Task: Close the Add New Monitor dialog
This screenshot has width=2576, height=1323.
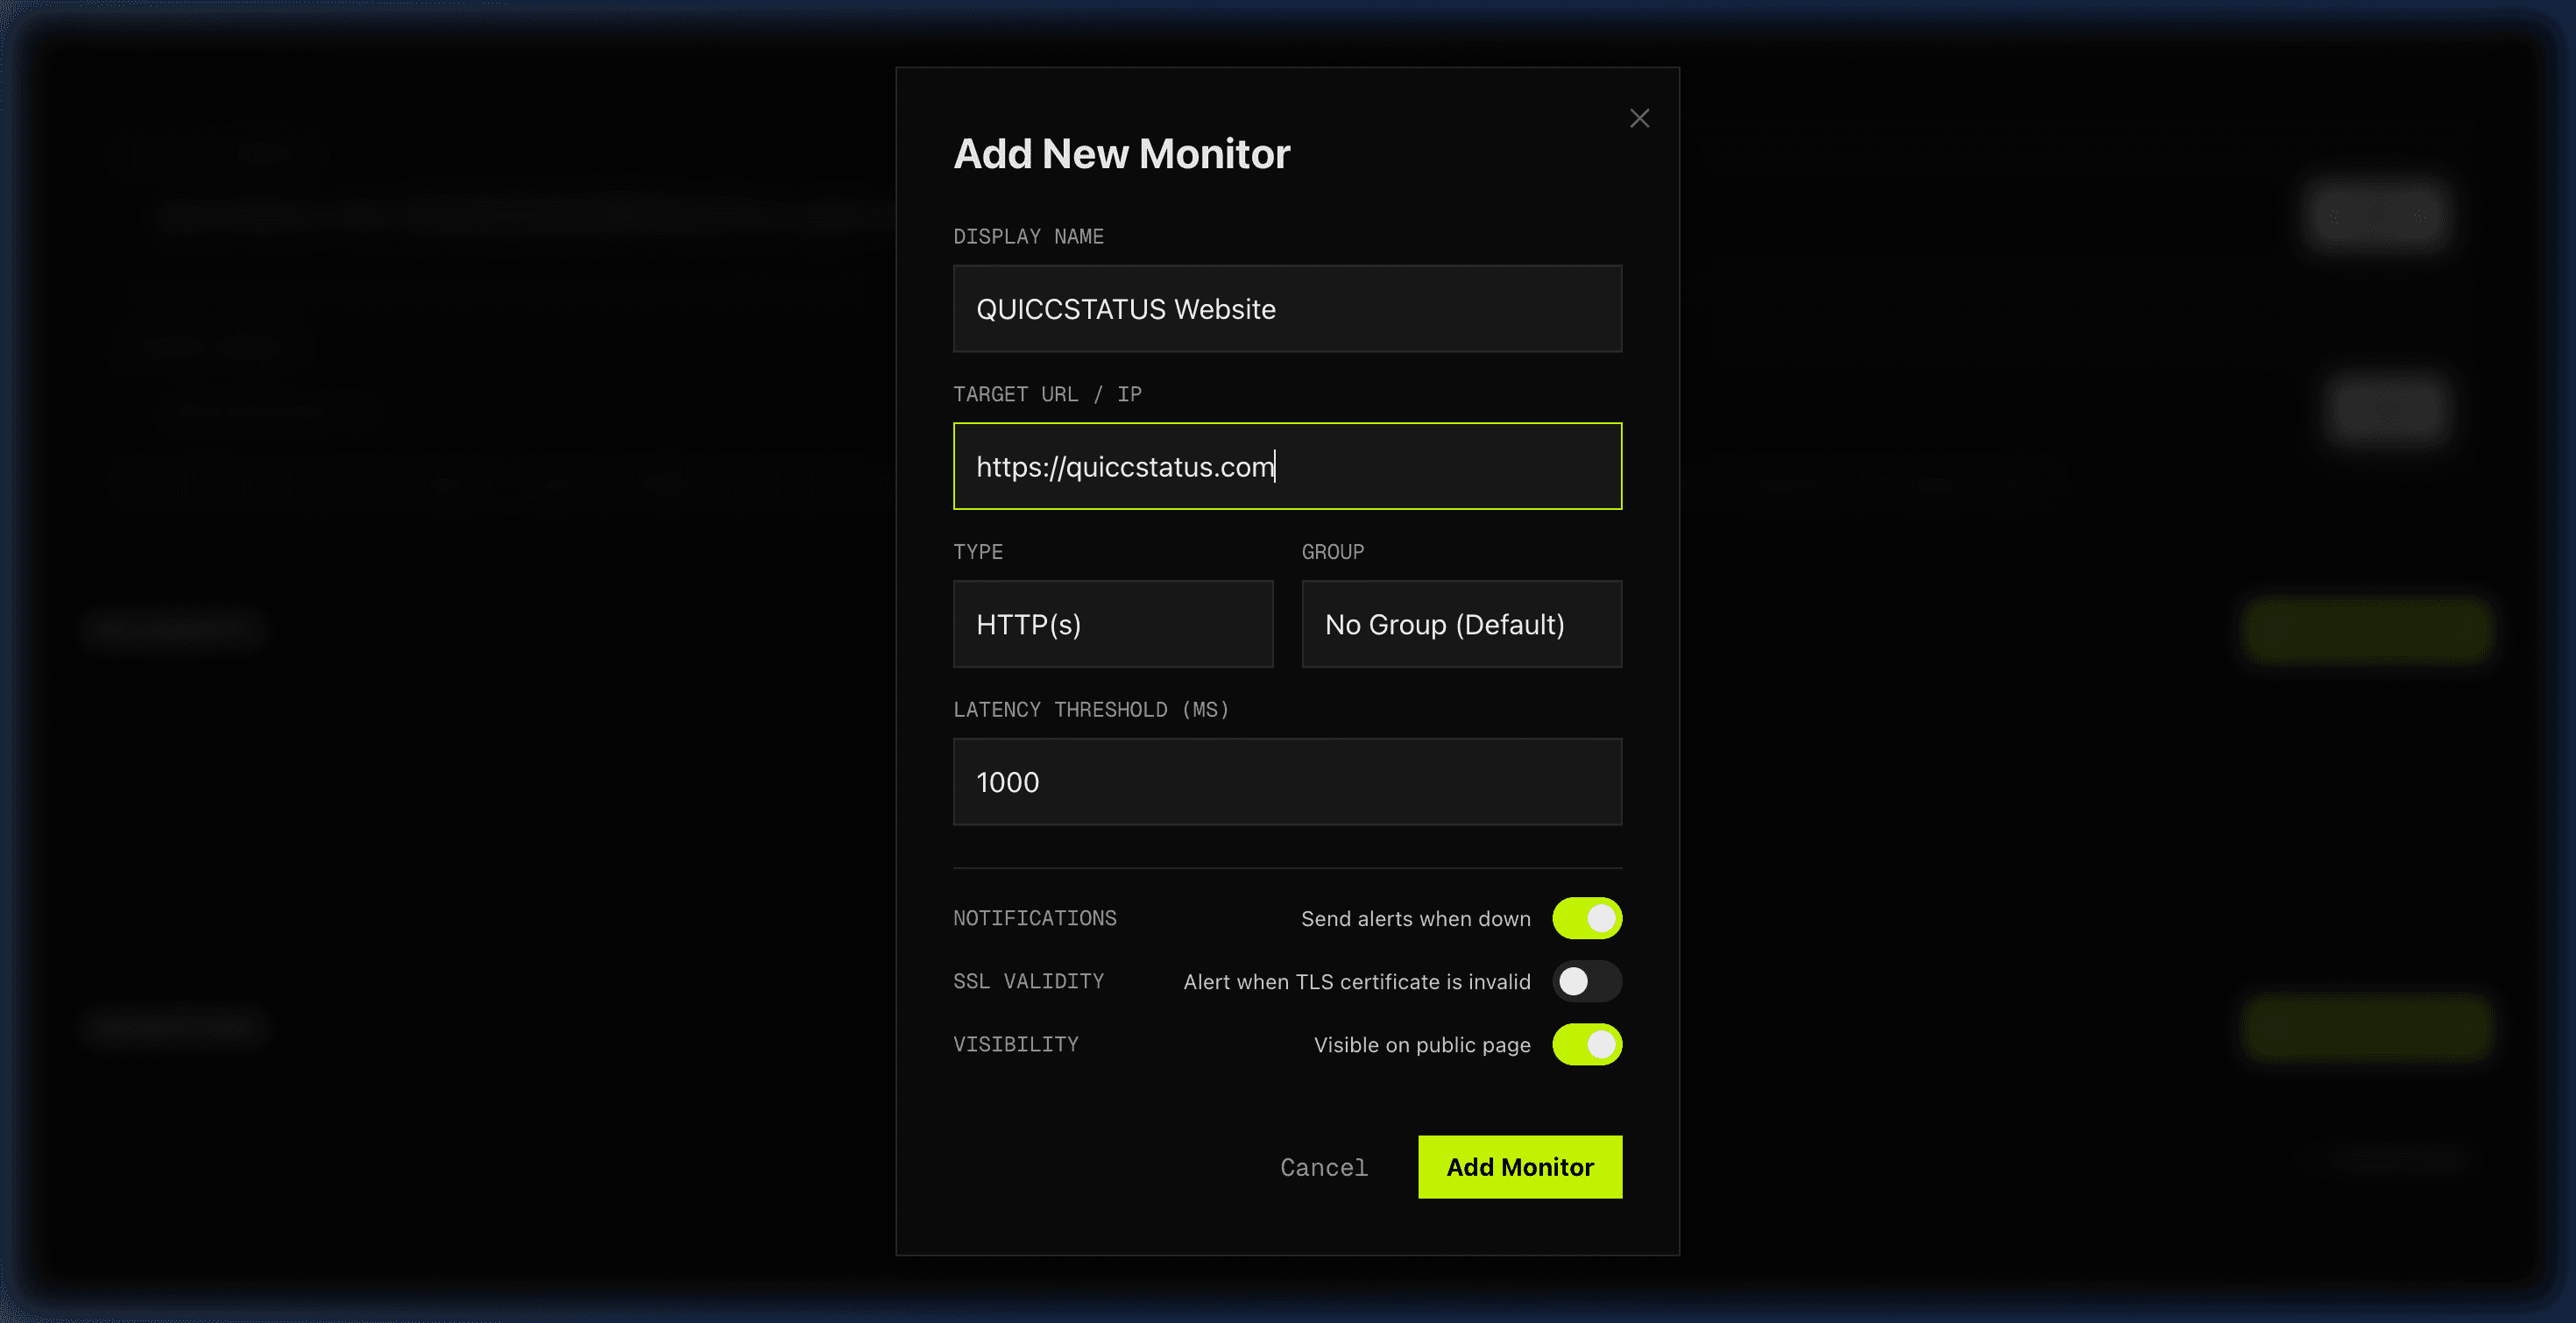Action: [x=1639, y=118]
